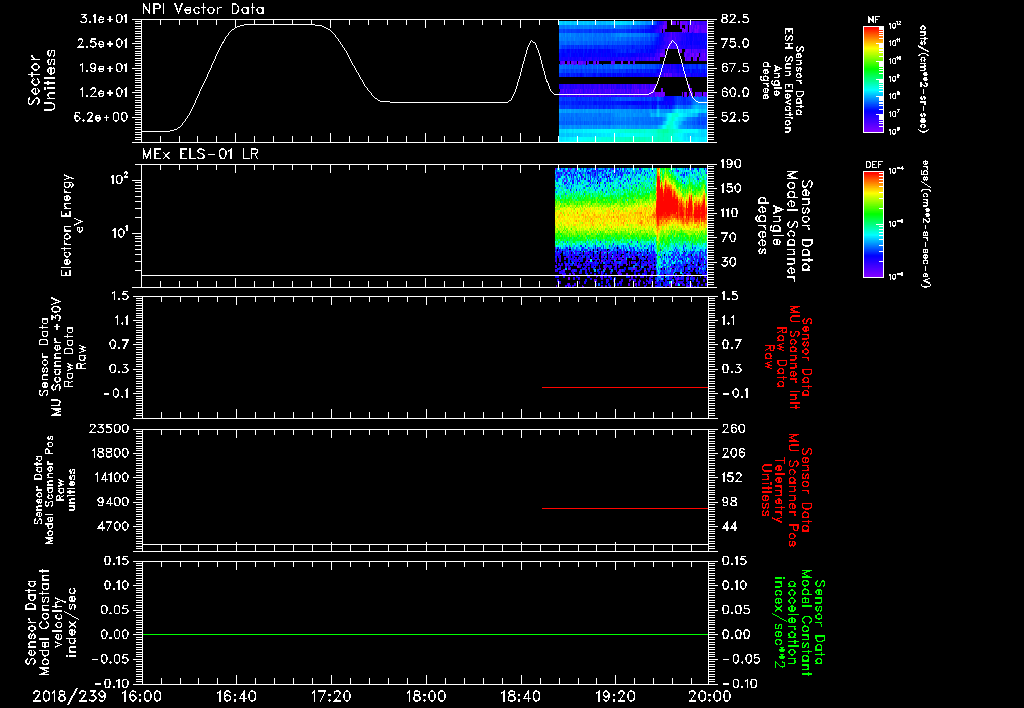Screen dimensions: 1024x708
Task: Click the 18:40 time axis label
Action: pyautogui.click(x=520, y=696)
